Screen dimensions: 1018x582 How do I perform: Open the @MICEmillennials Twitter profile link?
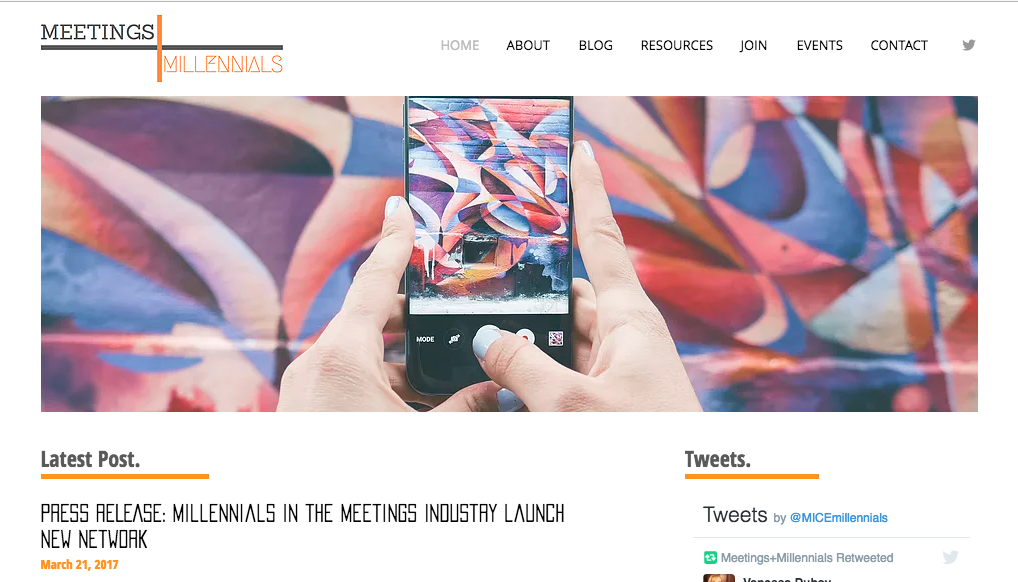[838, 518]
